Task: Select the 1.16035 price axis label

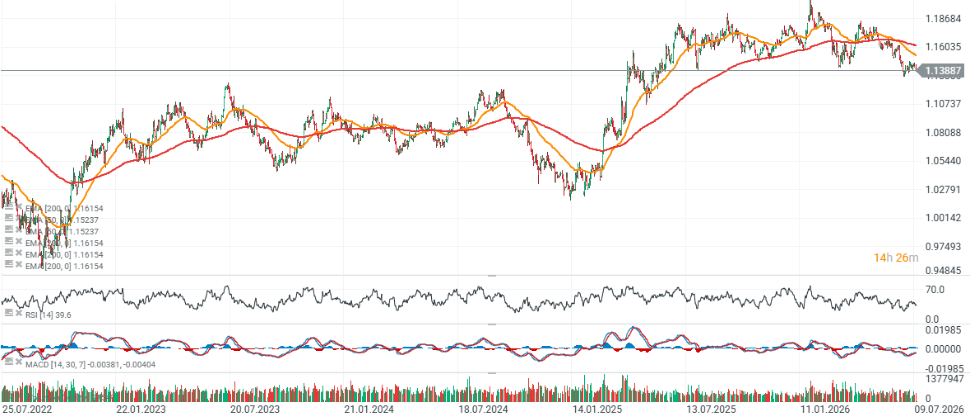Action: click(x=943, y=46)
